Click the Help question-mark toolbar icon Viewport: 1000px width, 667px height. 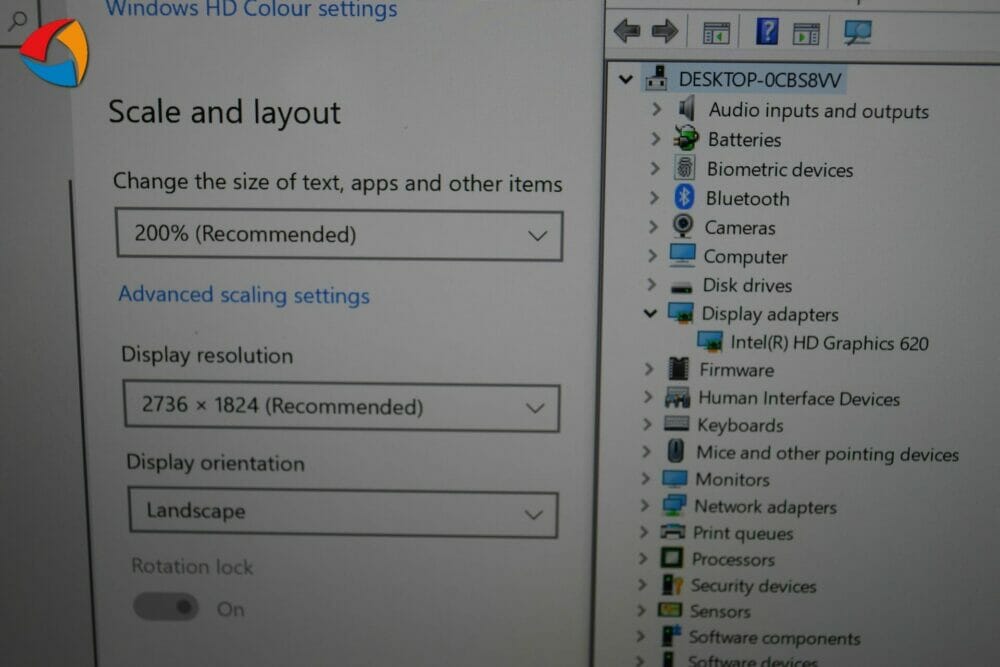767,31
